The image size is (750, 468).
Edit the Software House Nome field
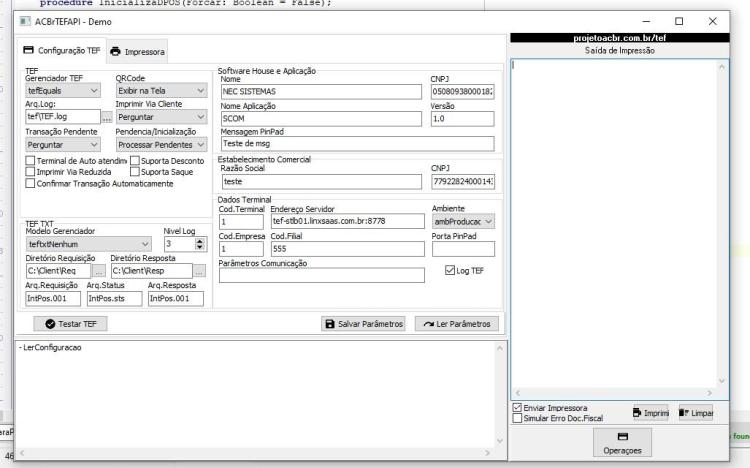pos(321,91)
